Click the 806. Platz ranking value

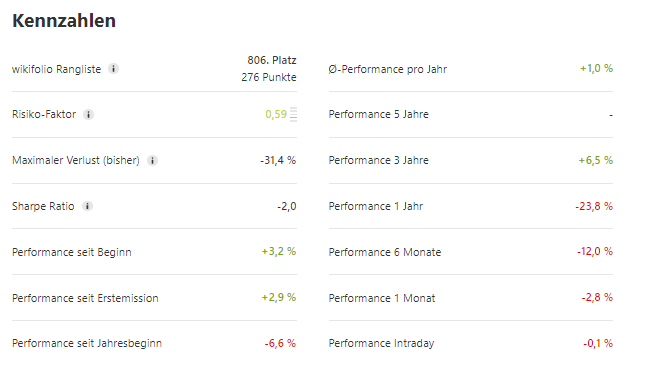coord(272,60)
